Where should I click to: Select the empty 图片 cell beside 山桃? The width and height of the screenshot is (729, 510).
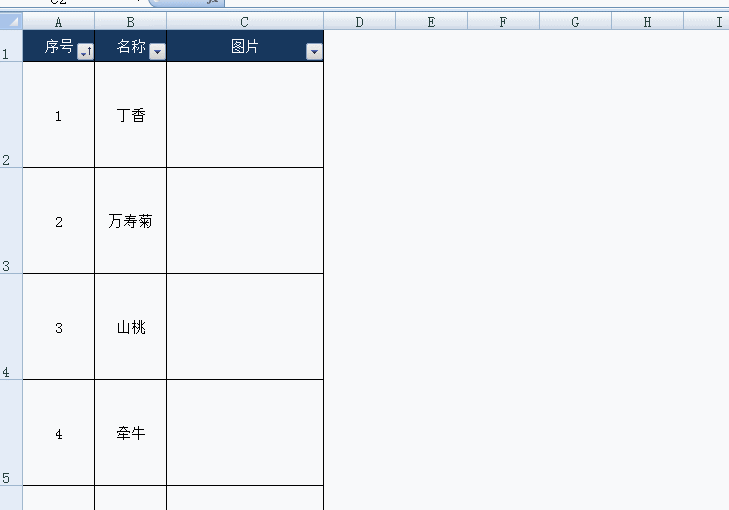click(245, 327)
